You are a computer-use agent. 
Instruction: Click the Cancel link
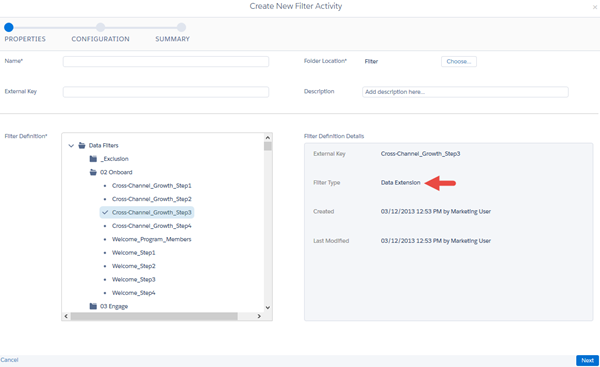[x=9, y=360]
